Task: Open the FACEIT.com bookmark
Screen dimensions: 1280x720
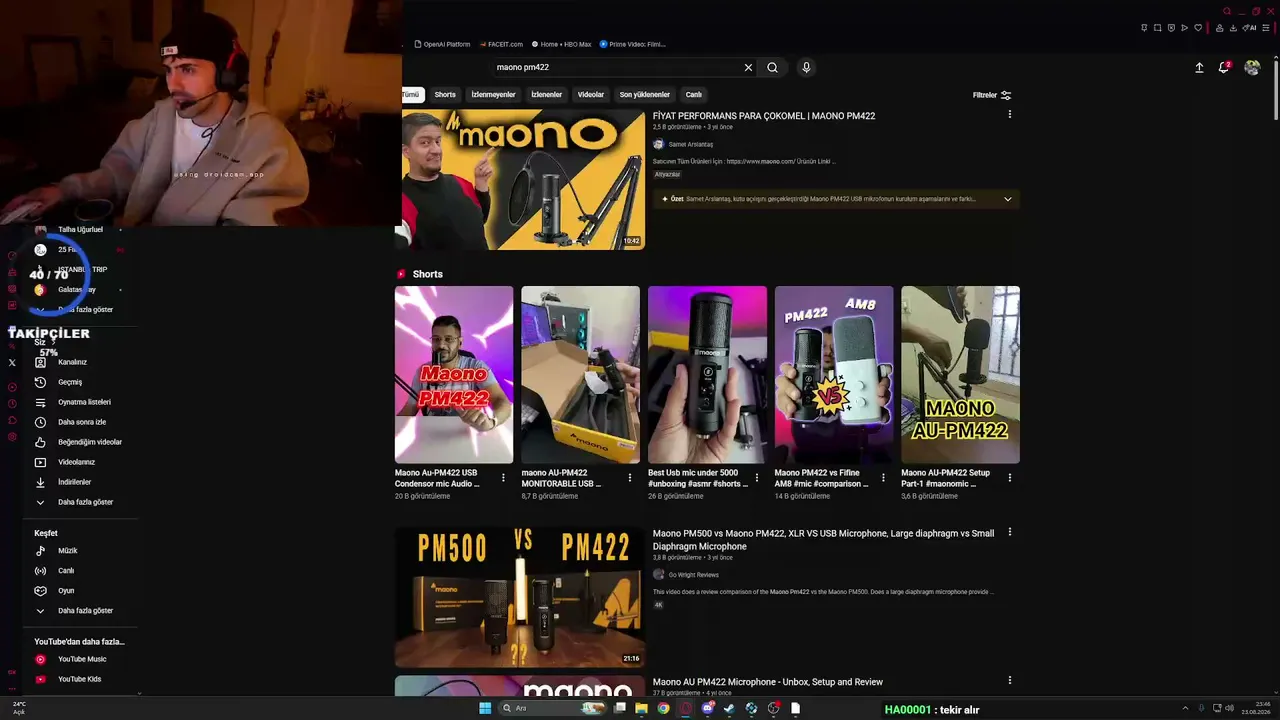Action: pos(501,44)
